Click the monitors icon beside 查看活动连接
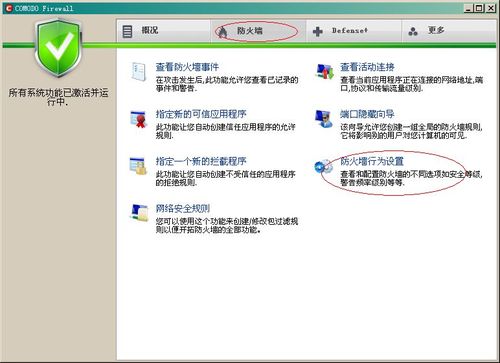This screenshot has height=363, width=500. [324, 71]
